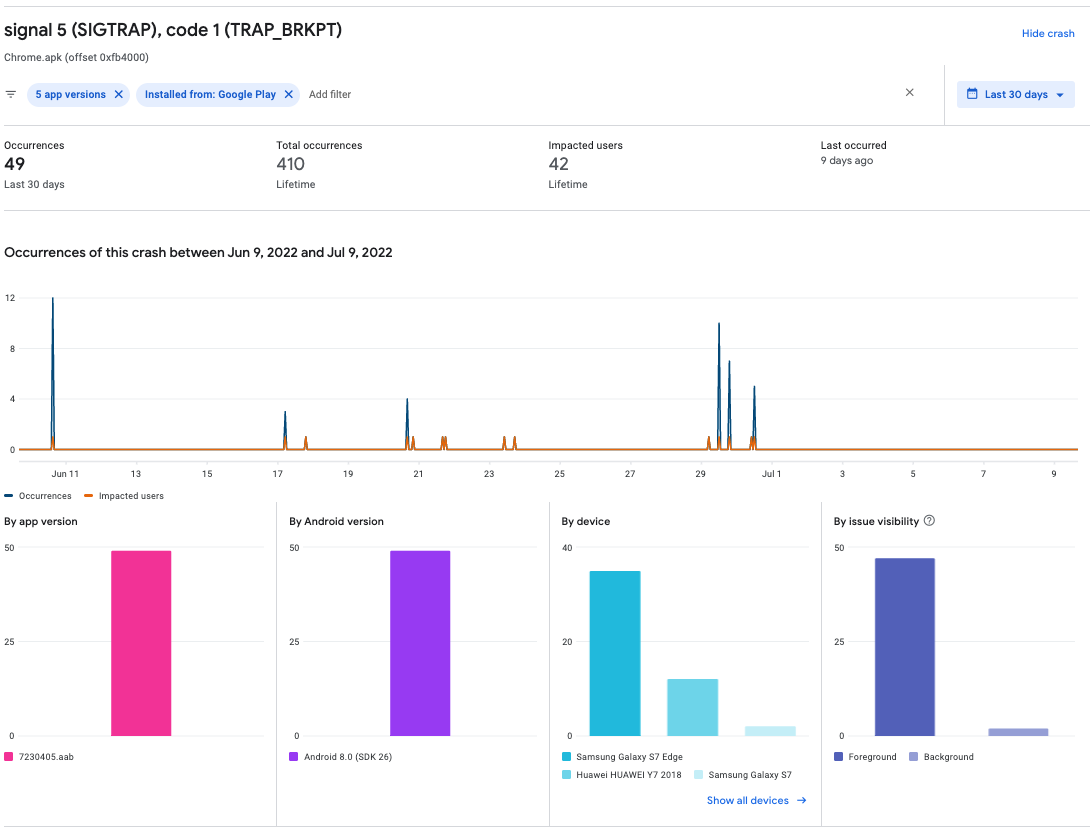Click the help icon next to issue visibility

click(929, 520)
